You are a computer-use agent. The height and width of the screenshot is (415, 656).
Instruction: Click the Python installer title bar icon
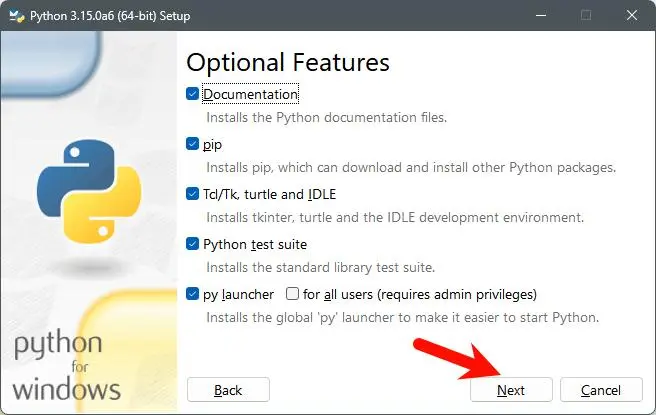tap(17, 16)
